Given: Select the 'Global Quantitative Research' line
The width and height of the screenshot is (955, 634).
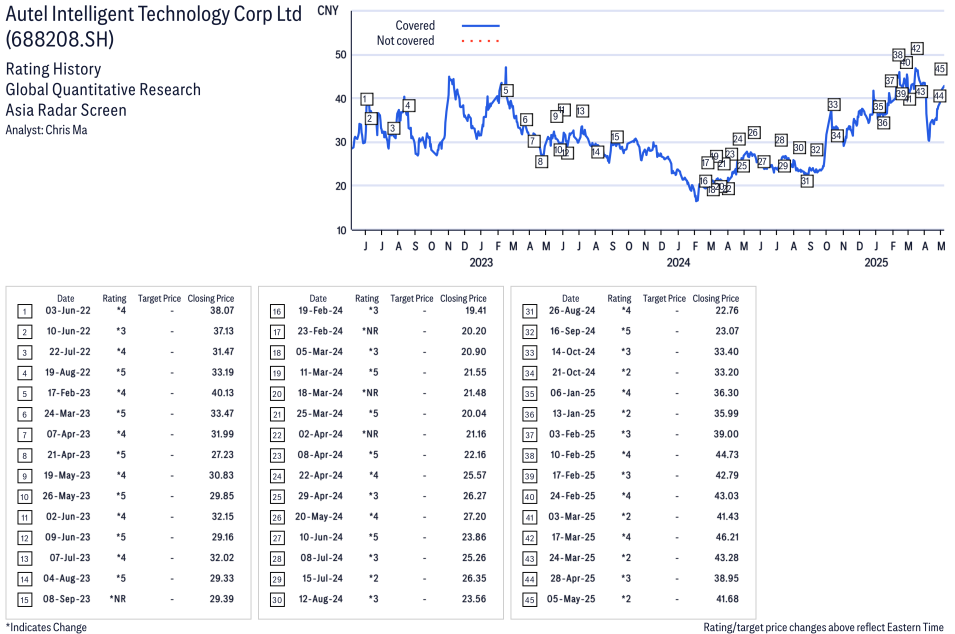Looking at the screenshot, I should coord(103,90).
